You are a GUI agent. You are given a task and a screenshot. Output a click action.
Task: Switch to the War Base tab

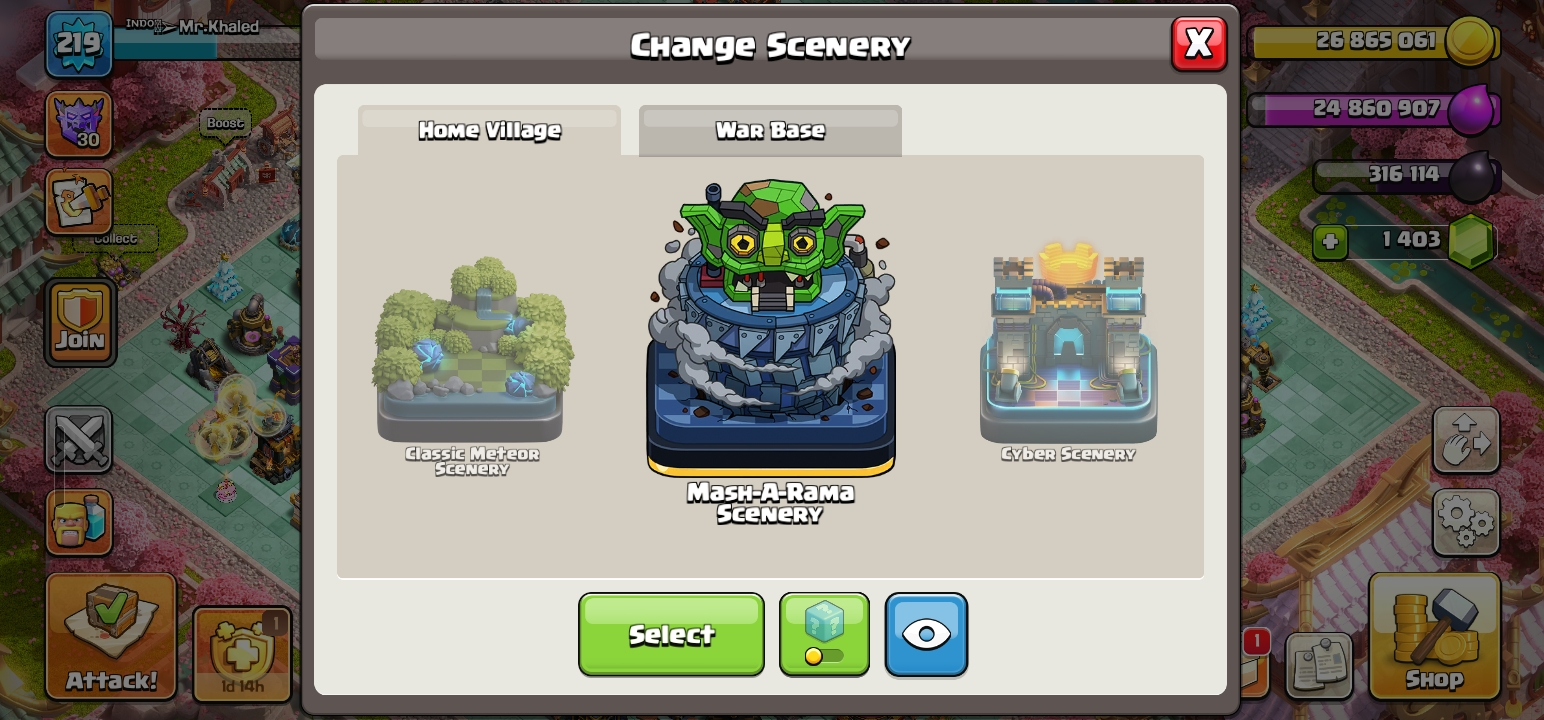coord(770,131)
